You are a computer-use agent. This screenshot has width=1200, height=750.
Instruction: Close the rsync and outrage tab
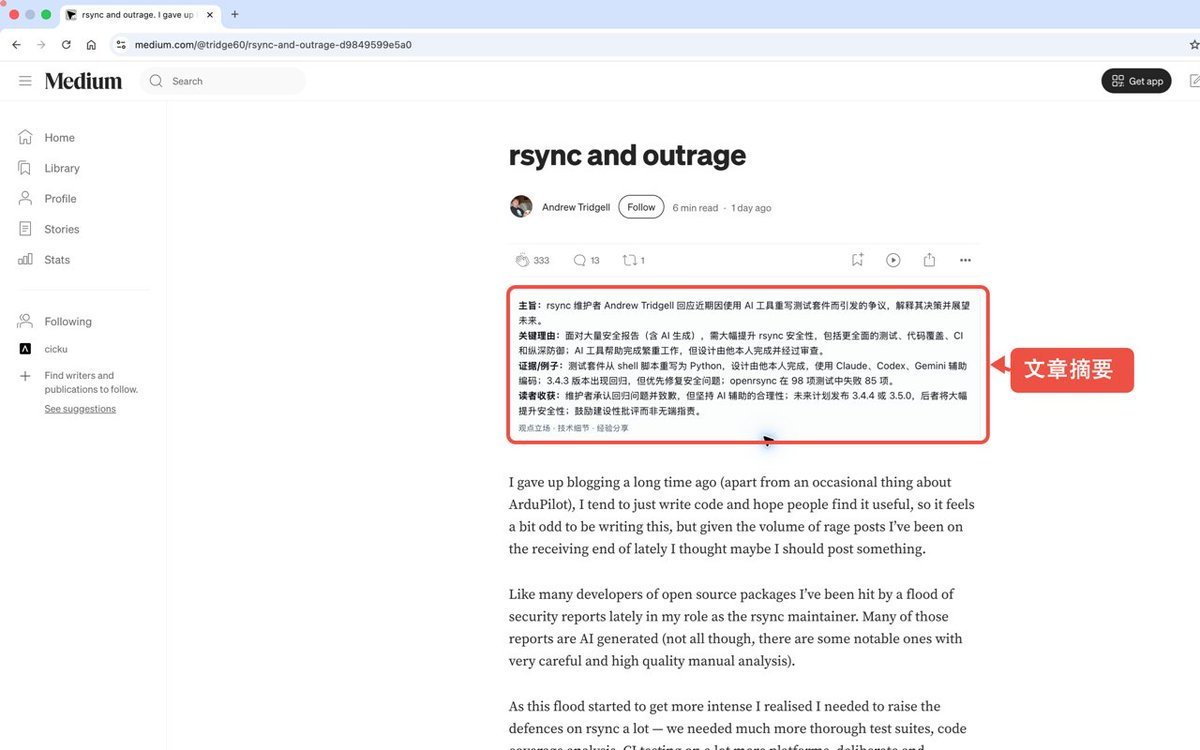209,15
